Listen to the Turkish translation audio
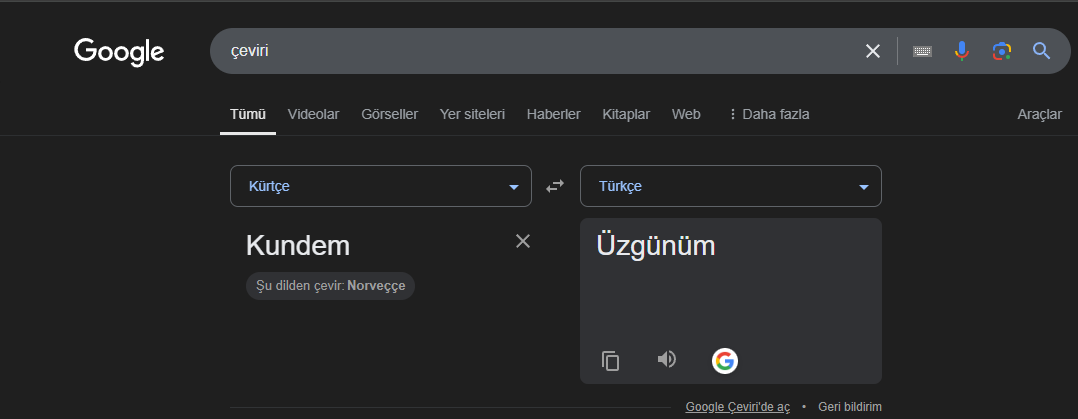This screenshot has height=419, width=1078. (x=667, y=360)
